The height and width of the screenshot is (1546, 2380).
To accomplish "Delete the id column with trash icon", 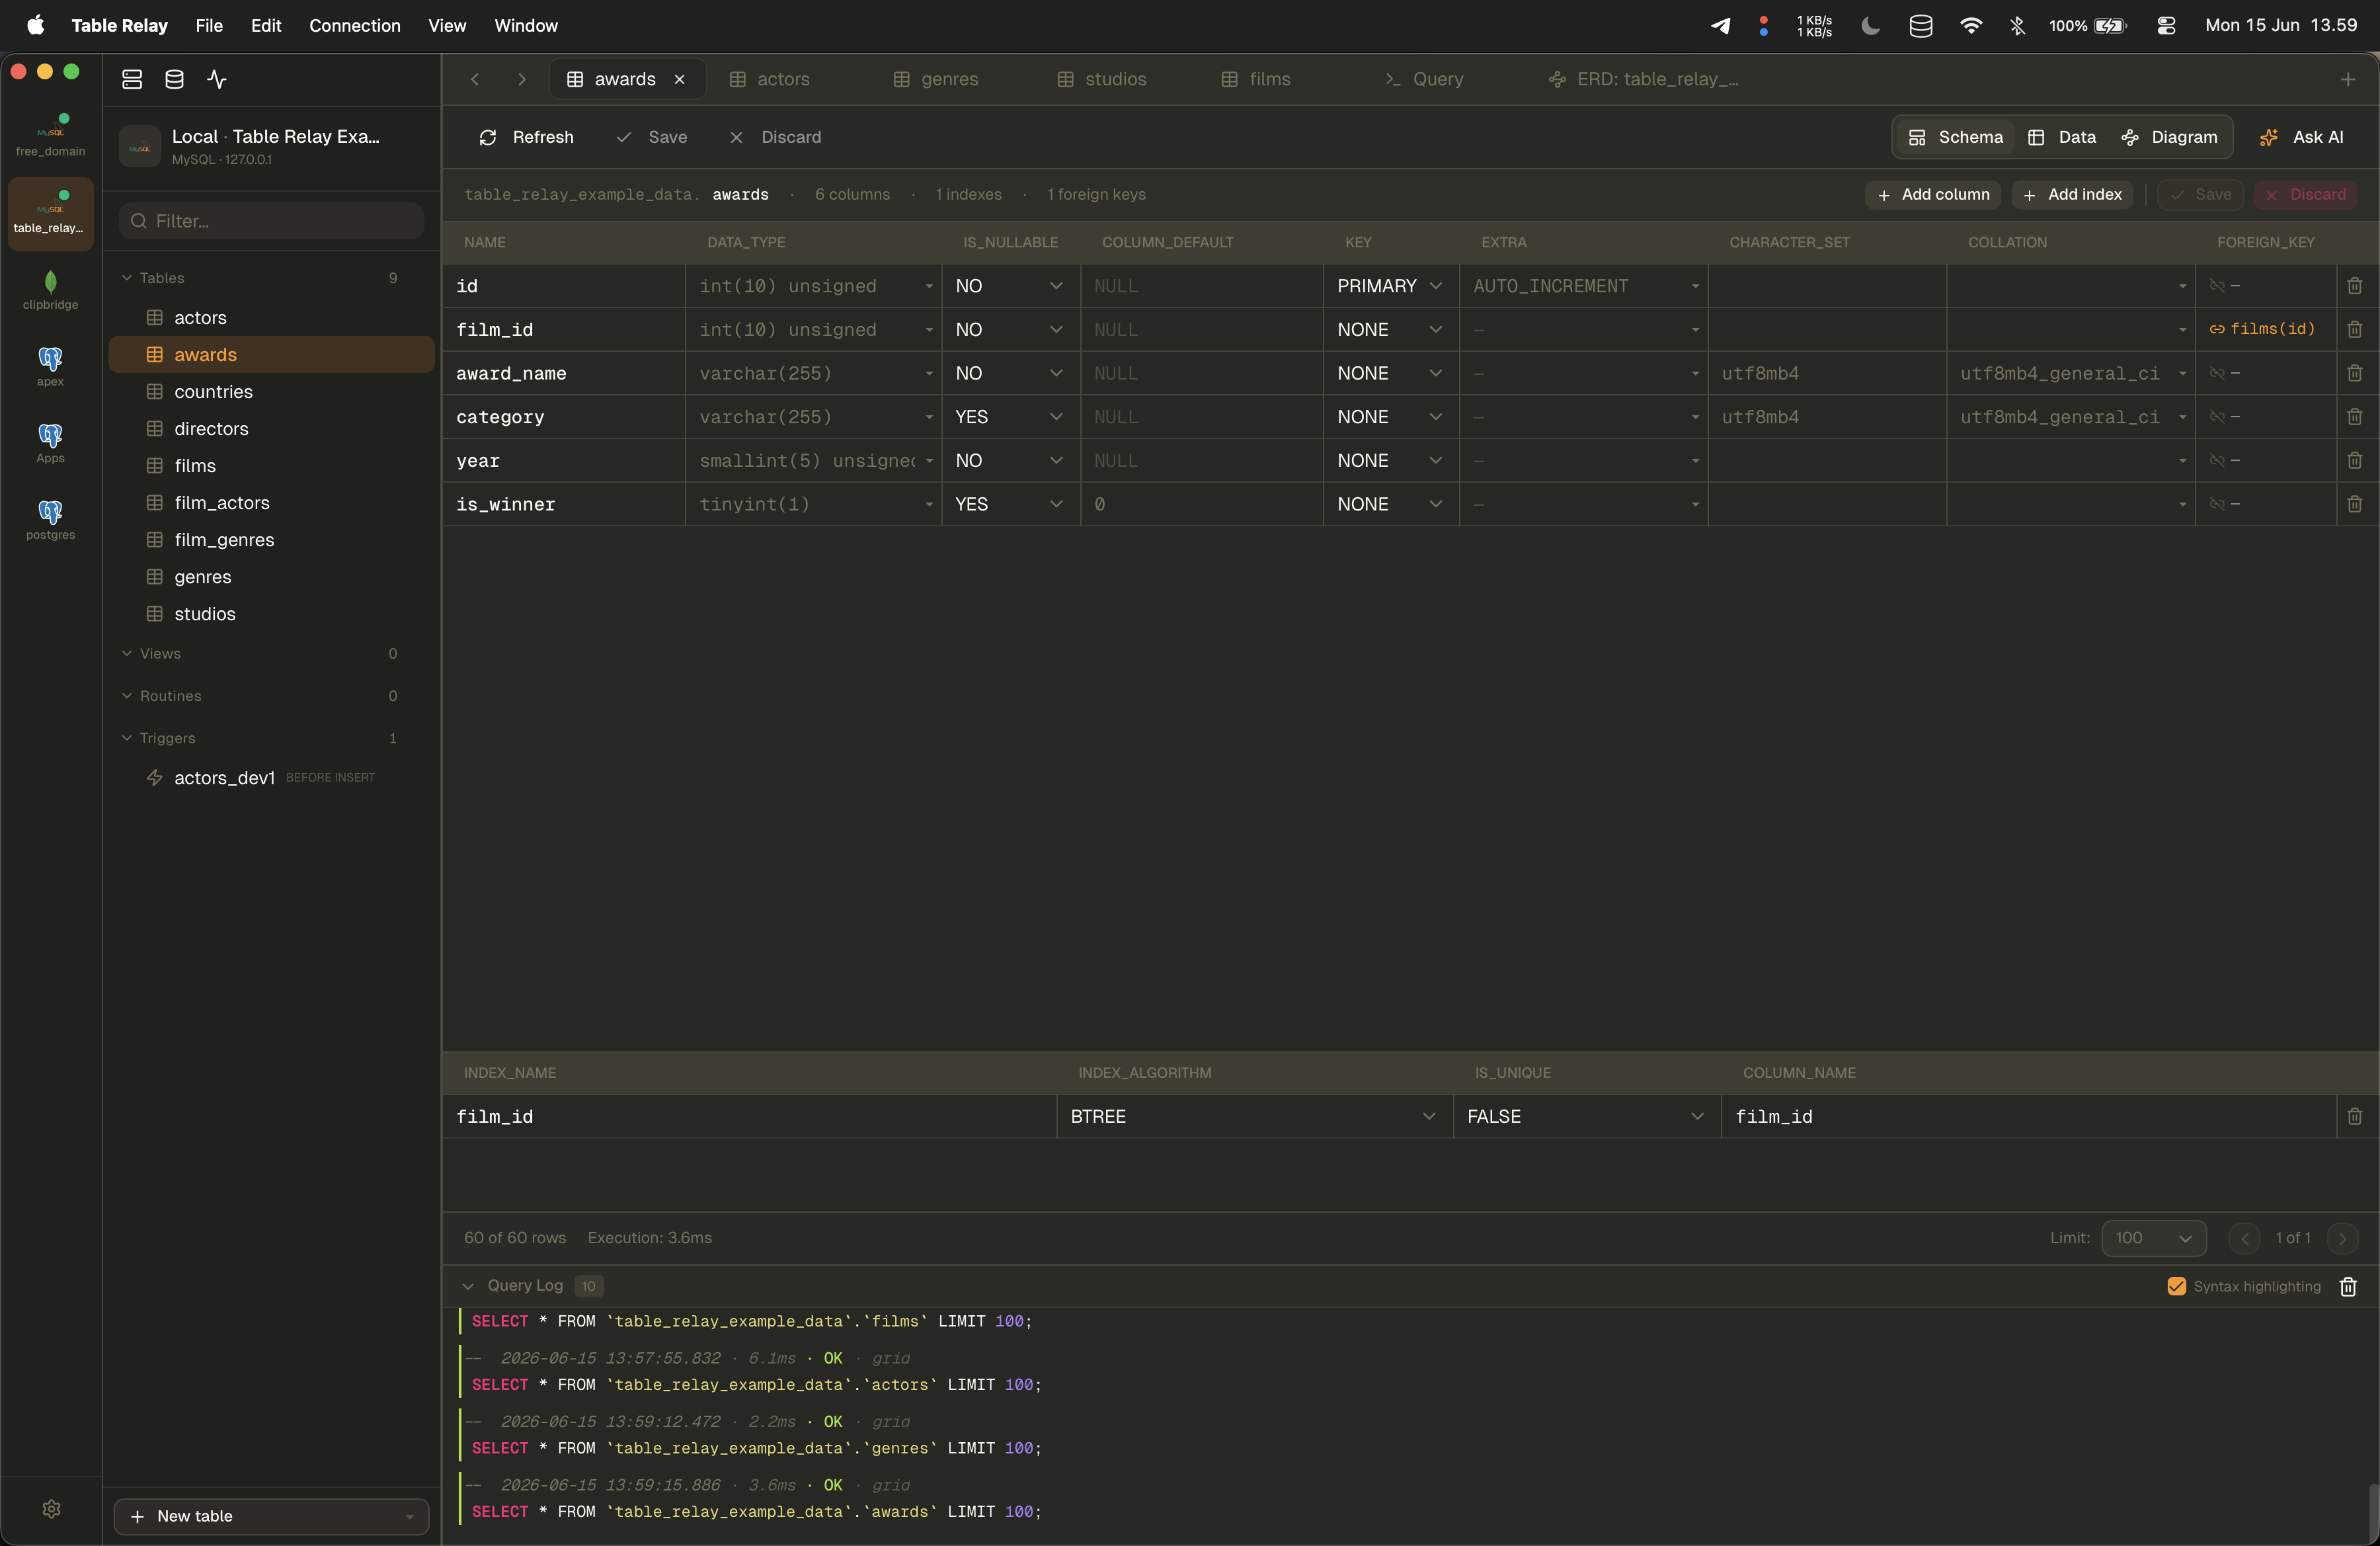I will pyautogui.click(x=2354, y=286).
